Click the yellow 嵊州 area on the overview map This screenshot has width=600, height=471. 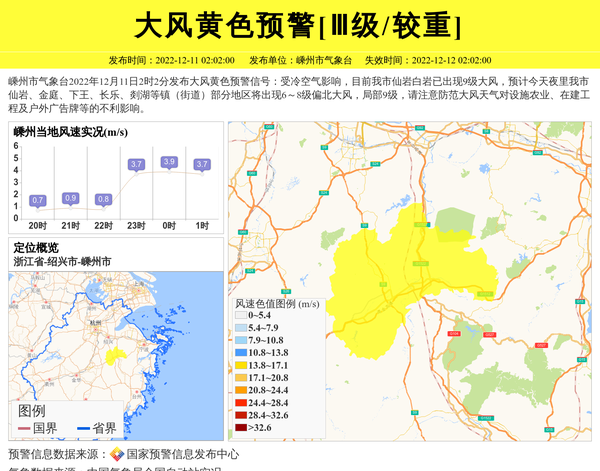pos(114,356)
